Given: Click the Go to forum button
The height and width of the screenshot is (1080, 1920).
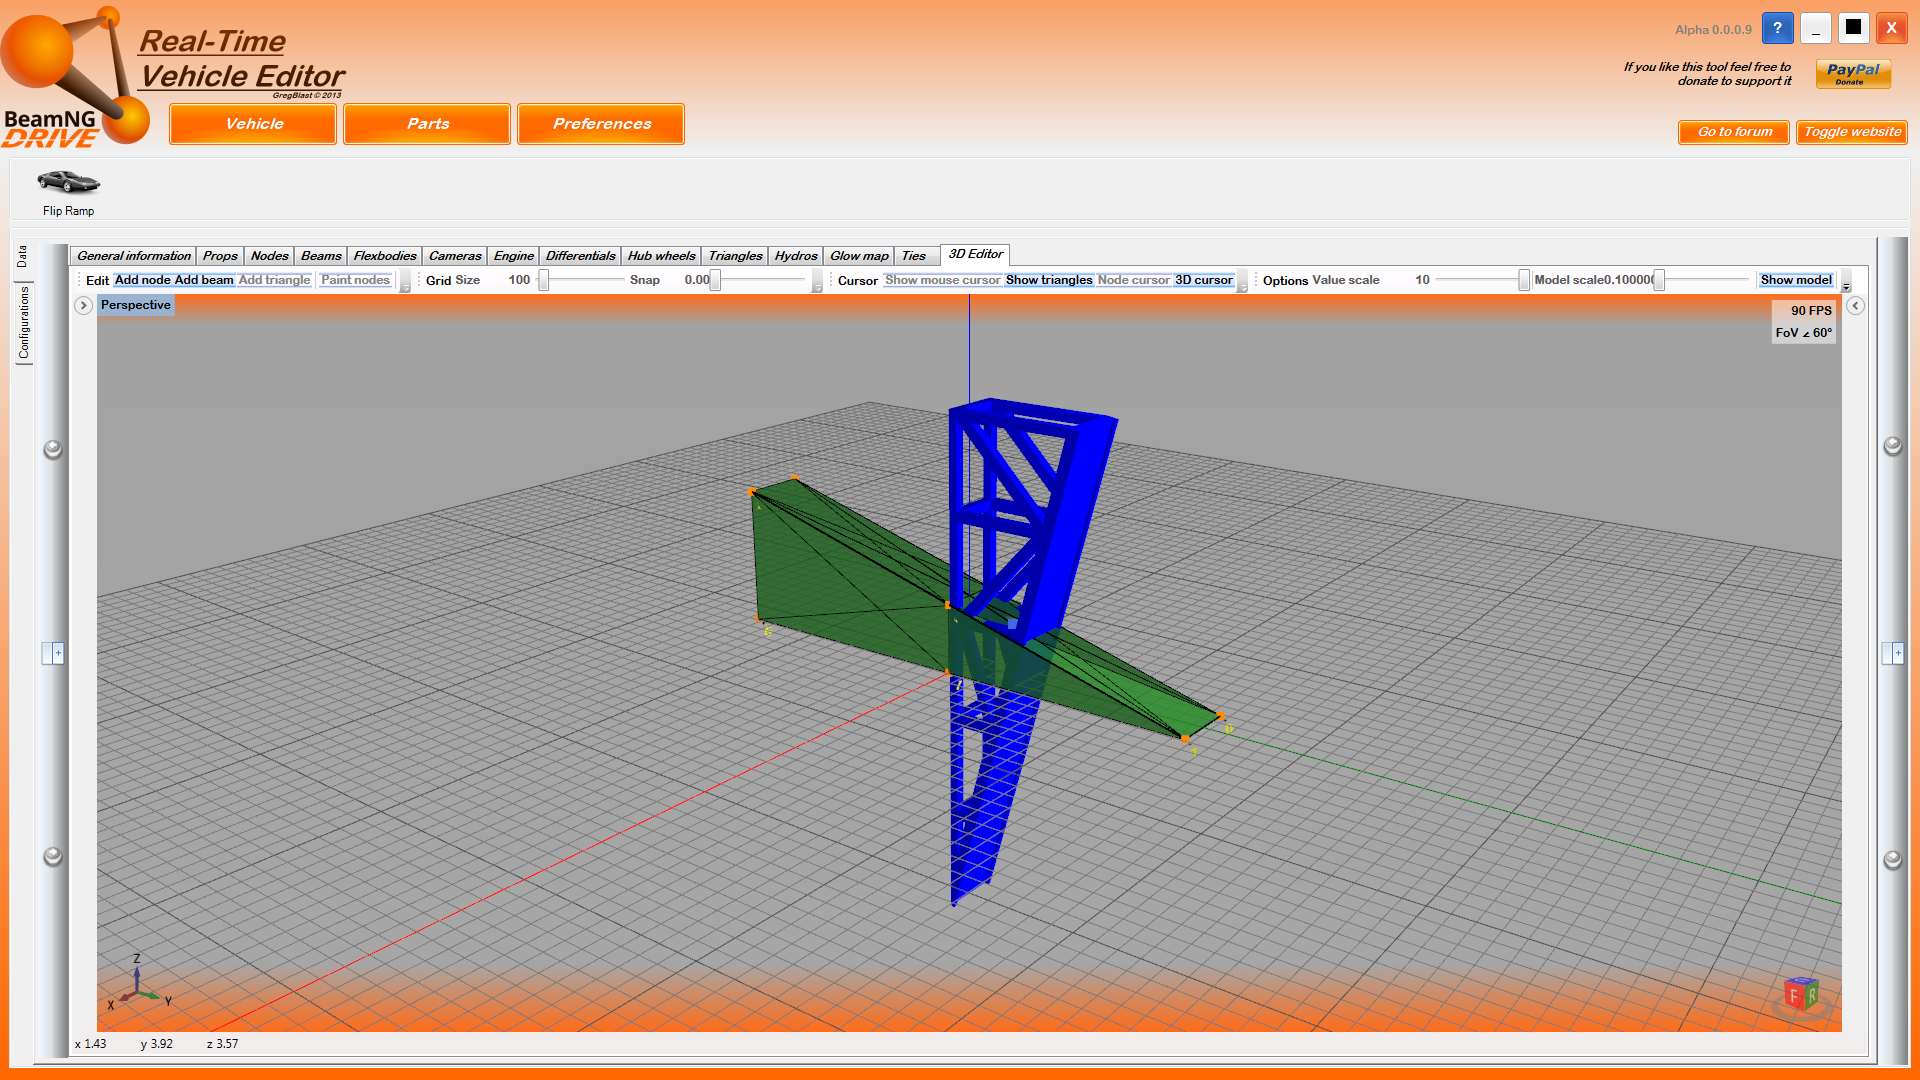Looking at the screenshot, I should 1734,132.
